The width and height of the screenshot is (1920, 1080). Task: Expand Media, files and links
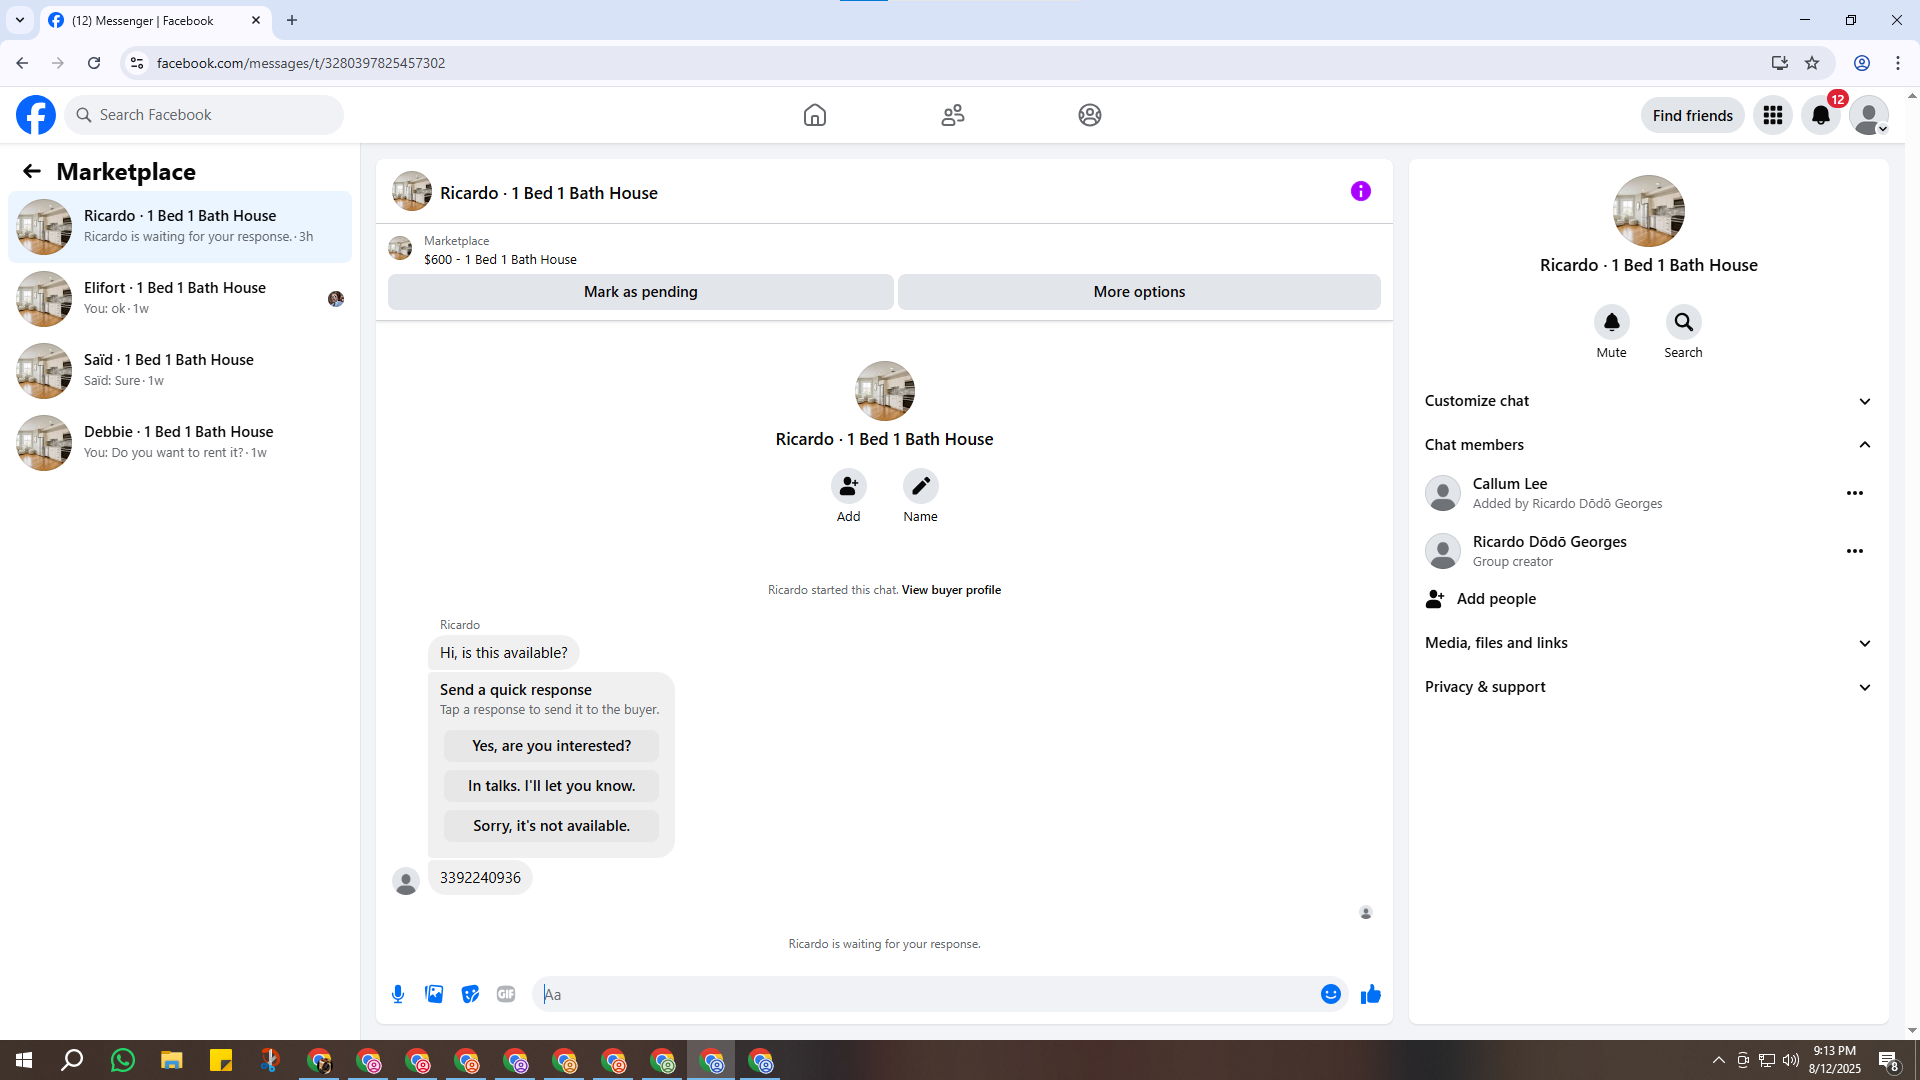coord(1648,643)
